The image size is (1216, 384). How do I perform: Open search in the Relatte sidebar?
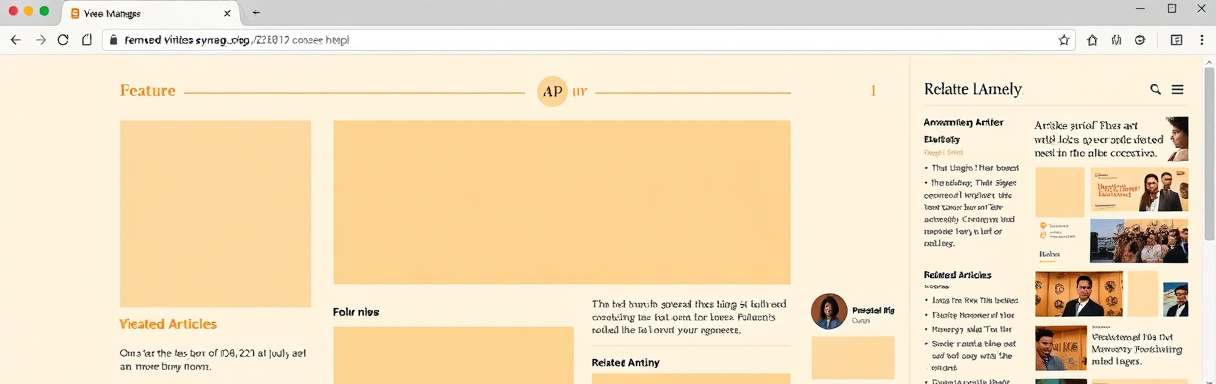[x=1156, y=89]
